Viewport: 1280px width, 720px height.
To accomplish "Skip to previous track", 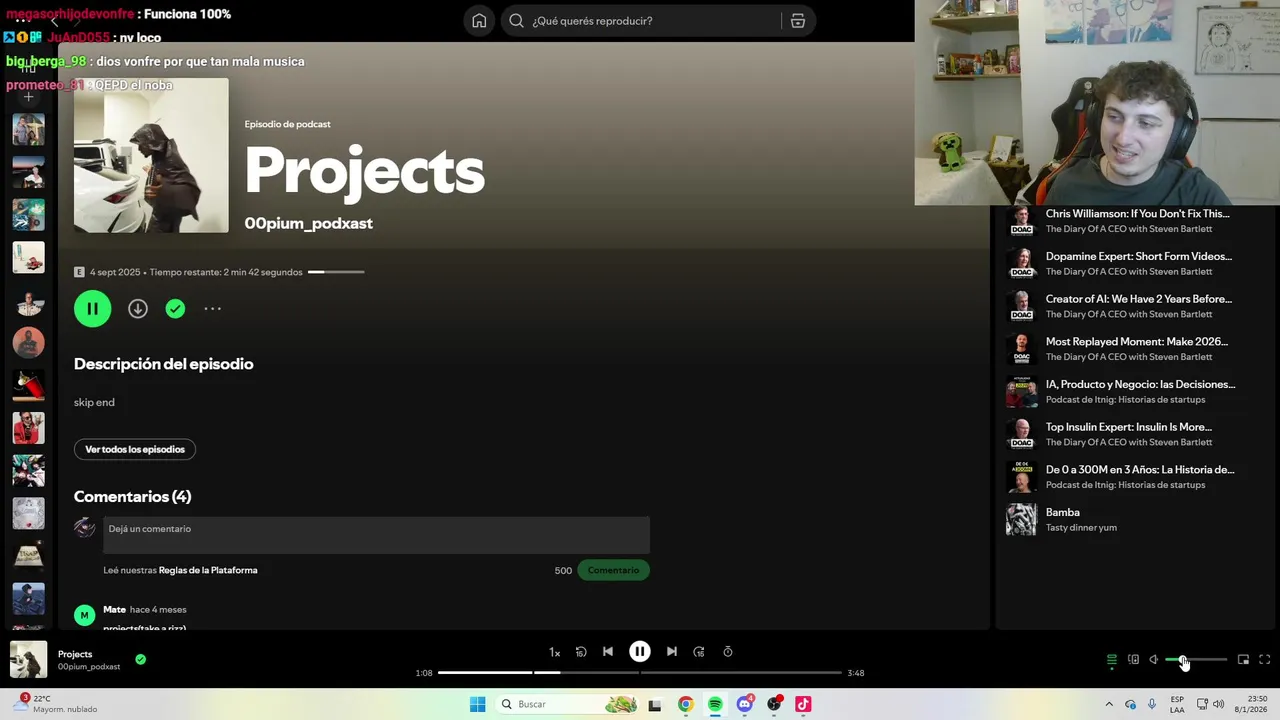I will coord(607,652).
